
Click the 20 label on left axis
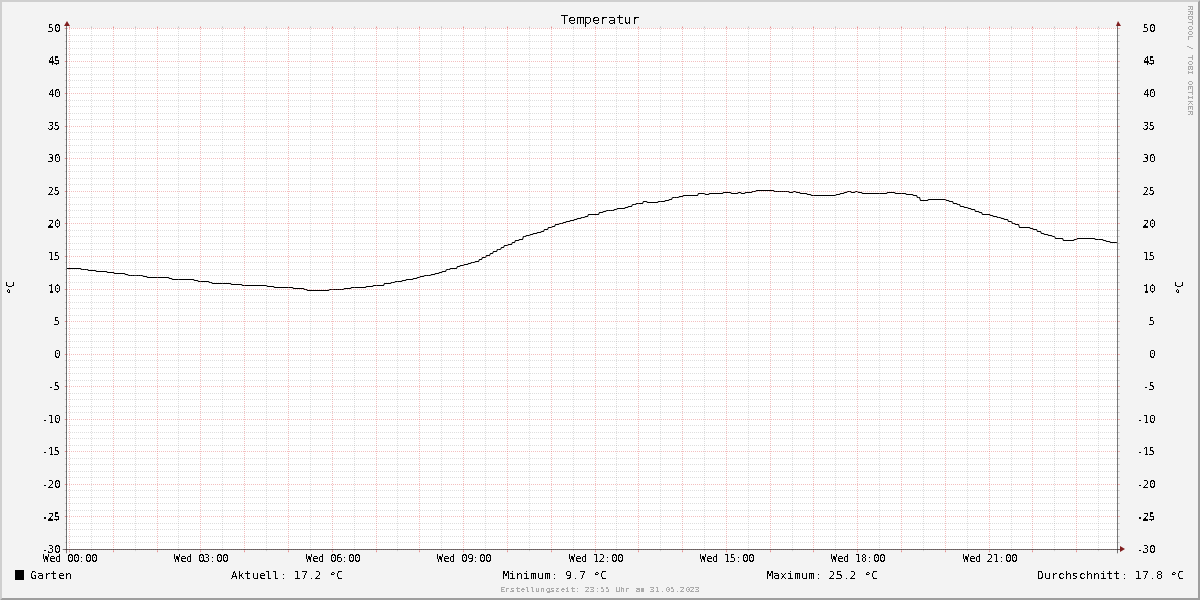(54, 223)
